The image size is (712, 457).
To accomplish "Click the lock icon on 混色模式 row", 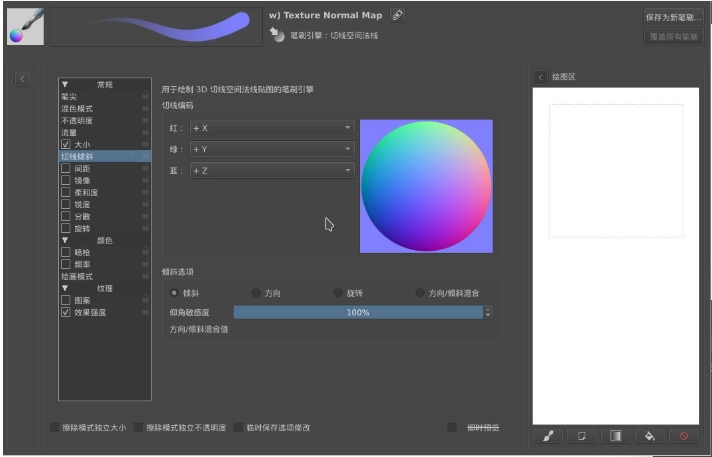I will 145,108.
